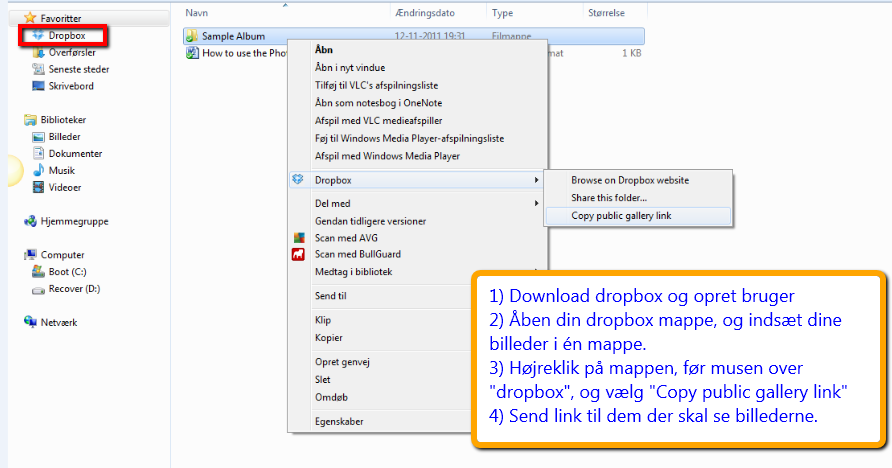892x468 pixels.
Task: Click the BullGuard icon in context menu
Action: [x=297, y=254]
